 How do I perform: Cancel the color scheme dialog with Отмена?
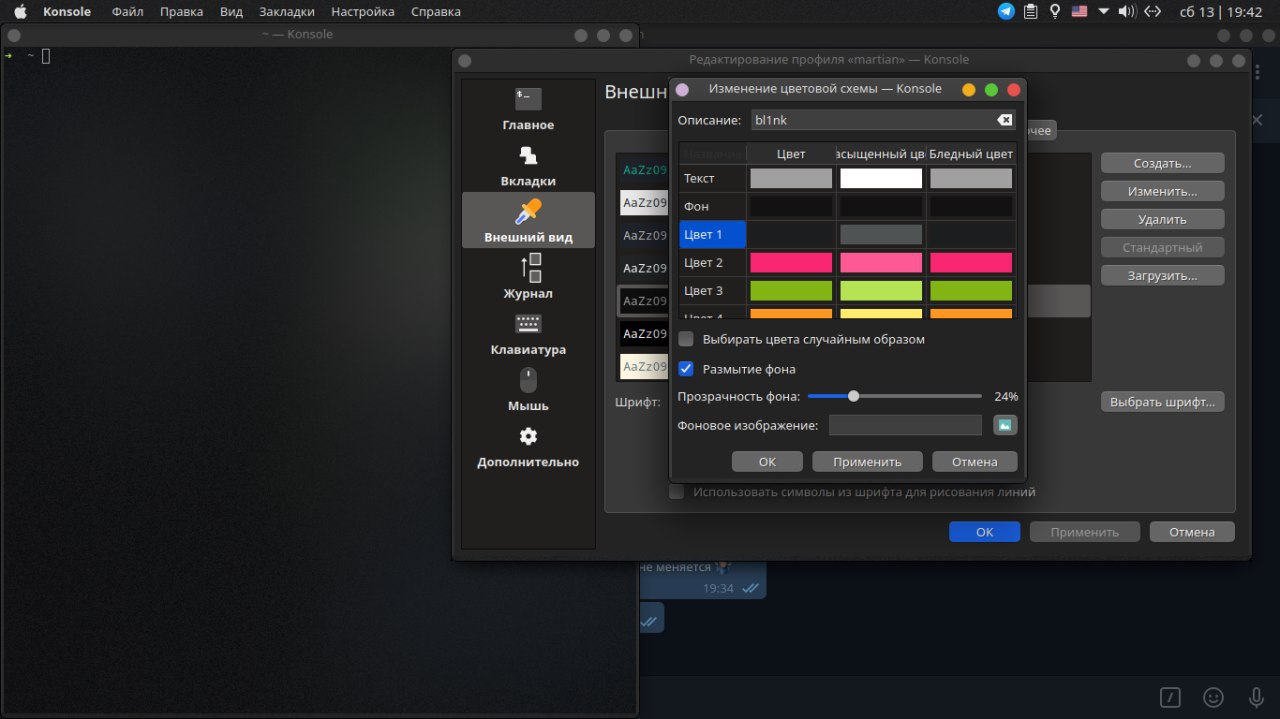click(x=975, y=461)
